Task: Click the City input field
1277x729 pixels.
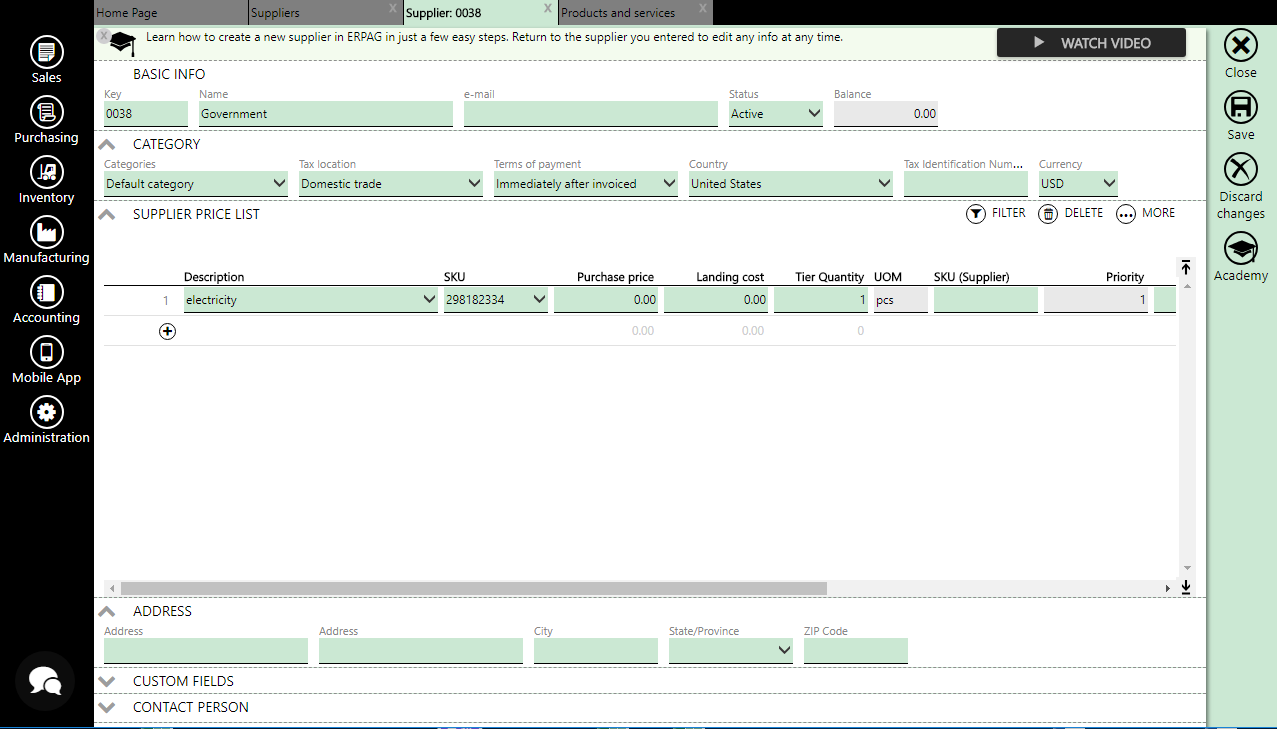Action: [596, 651]
